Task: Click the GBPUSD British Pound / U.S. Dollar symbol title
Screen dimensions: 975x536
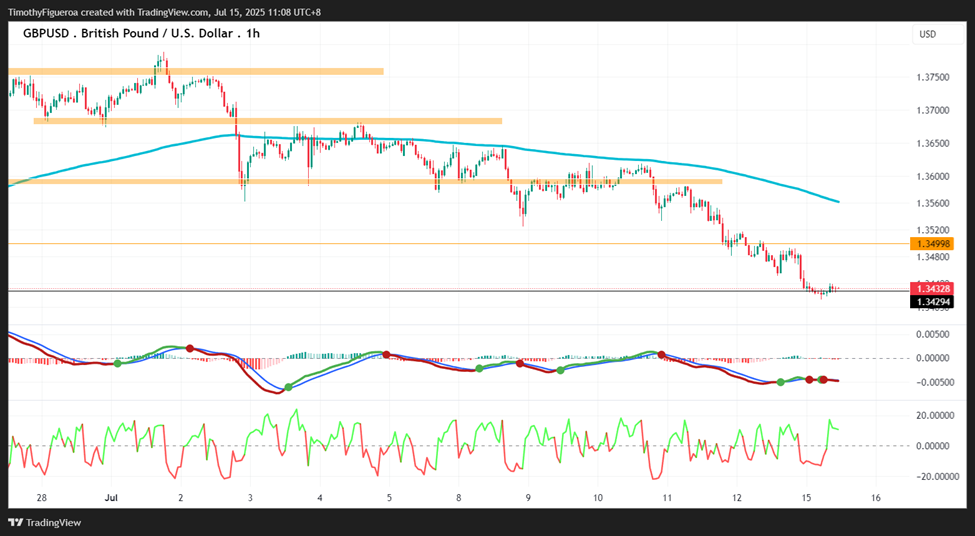Action: pos(141,34)
